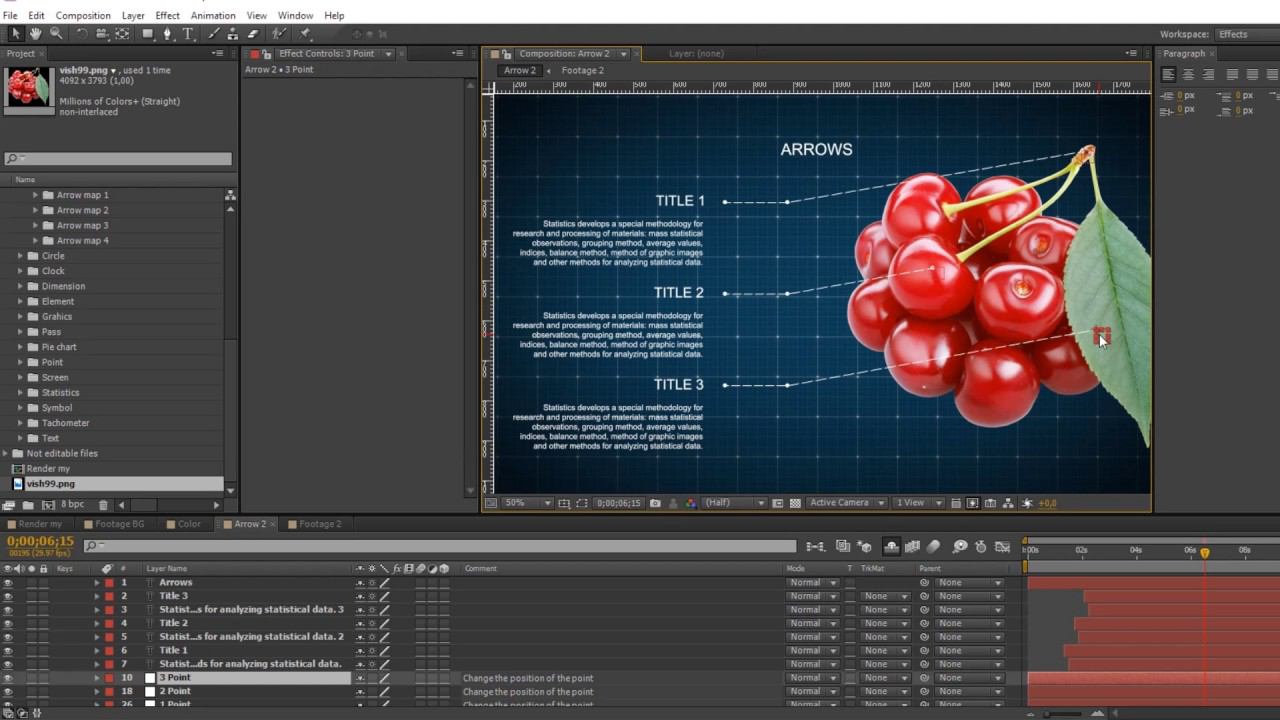Select the Pen tool
The width and height of the screenshot is (1280, 720).
[x=167, y=34]
